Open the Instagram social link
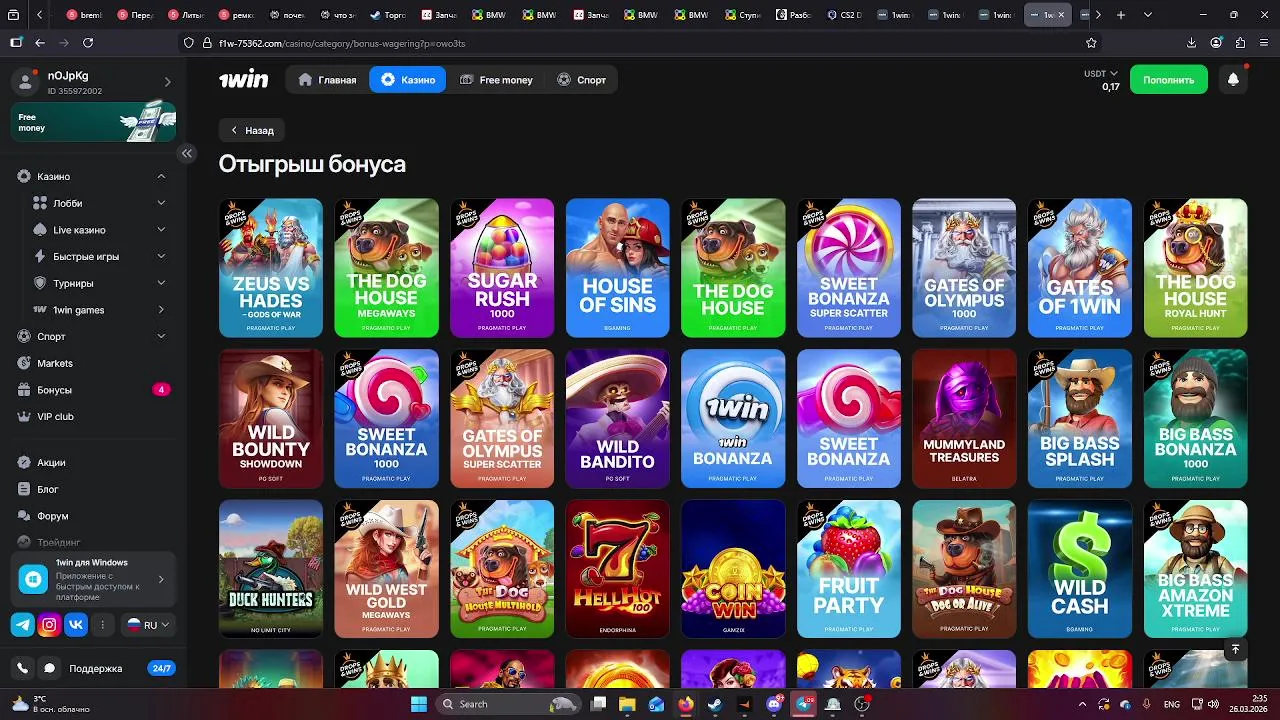 pyautogui.click(x=49, y=625)
